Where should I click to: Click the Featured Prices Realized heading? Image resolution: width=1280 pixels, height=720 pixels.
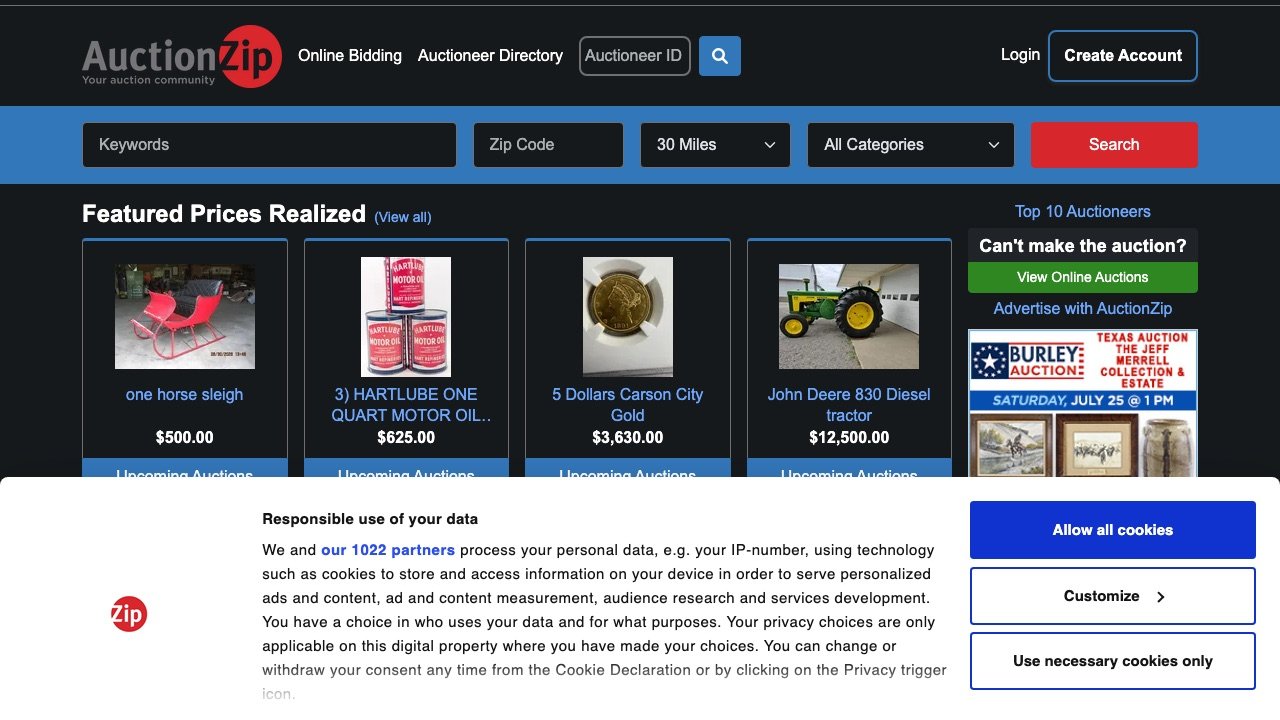(x=224, y=214)
